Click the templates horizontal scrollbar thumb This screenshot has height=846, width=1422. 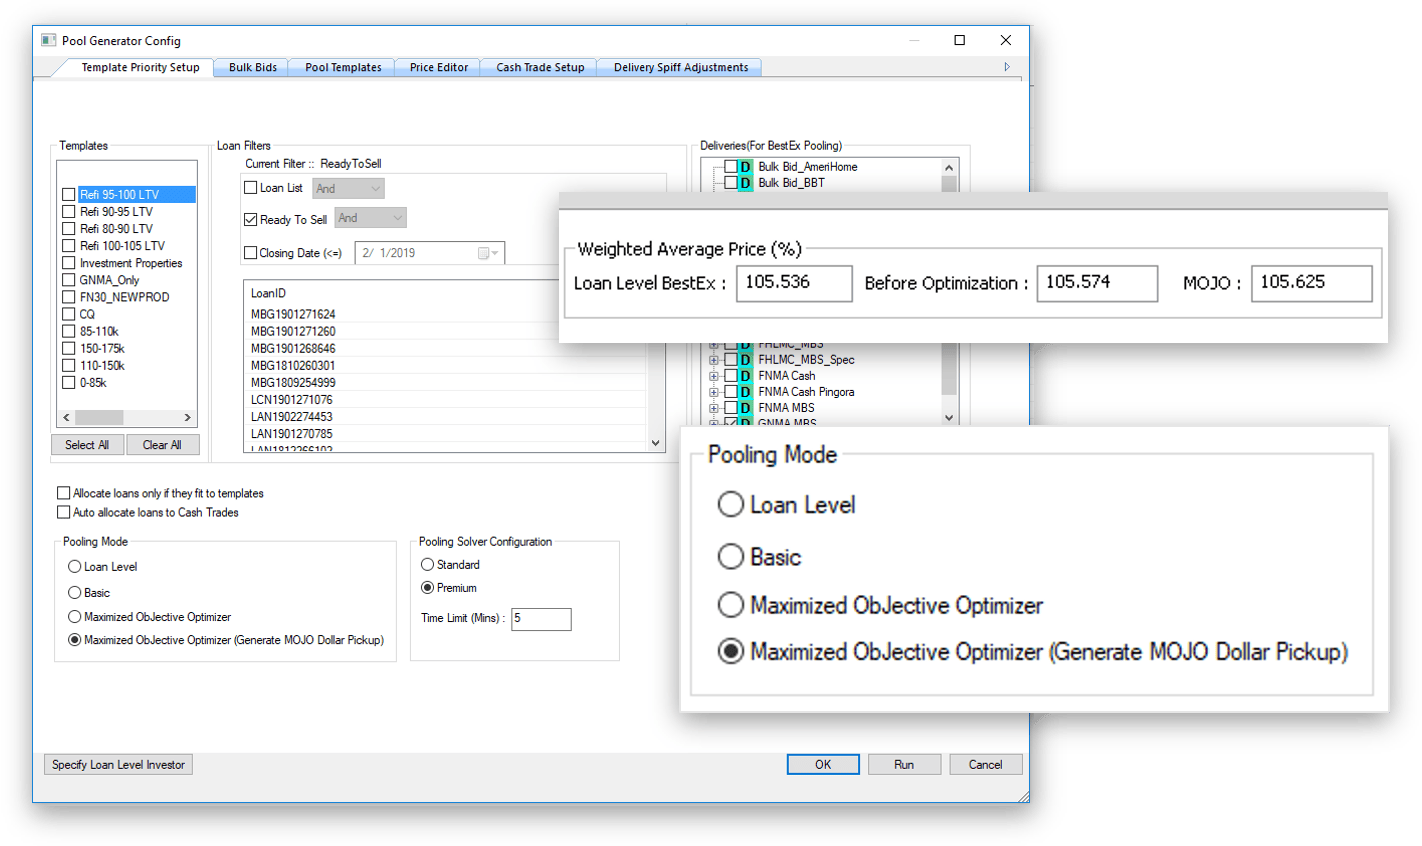(x=99, y=417)
